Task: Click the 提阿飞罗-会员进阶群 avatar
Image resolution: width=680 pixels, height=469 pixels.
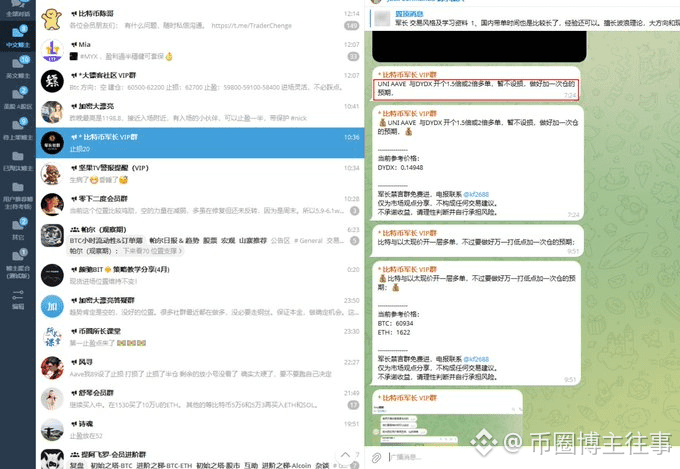Action: [x=52, y=459]
